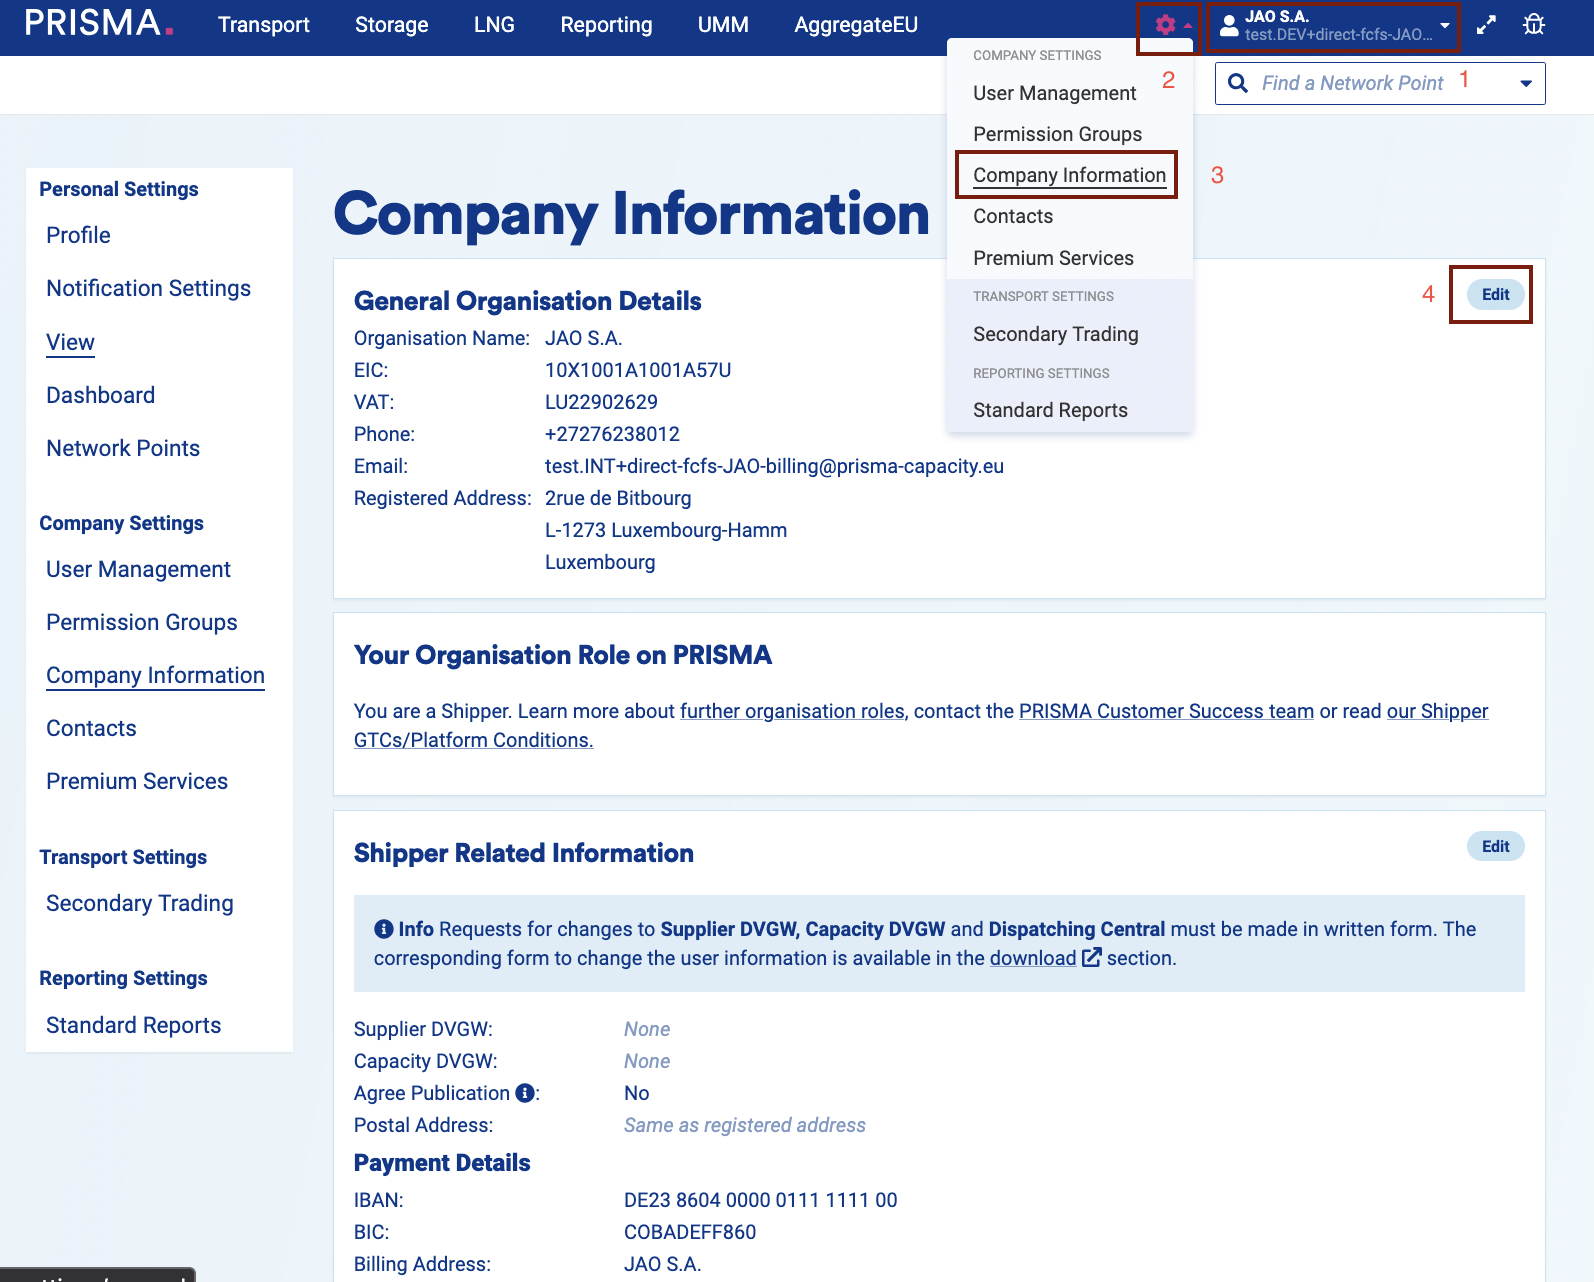The height and width of the screenshot is (1282, 1594).
Task: Open Company Information in the sidebar
Action: pyautogui.click(x=155, y=675)
